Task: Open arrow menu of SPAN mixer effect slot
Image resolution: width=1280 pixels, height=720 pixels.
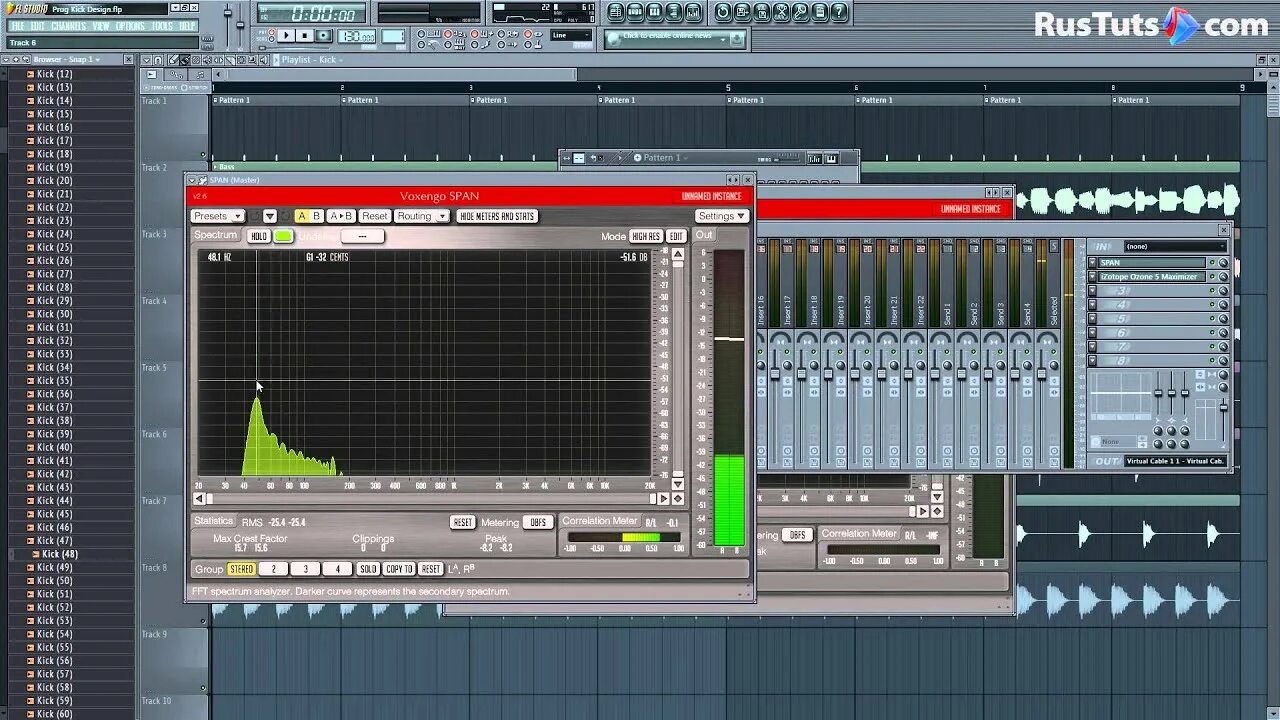Action: pyautogui.click(x=1092, y=262)
